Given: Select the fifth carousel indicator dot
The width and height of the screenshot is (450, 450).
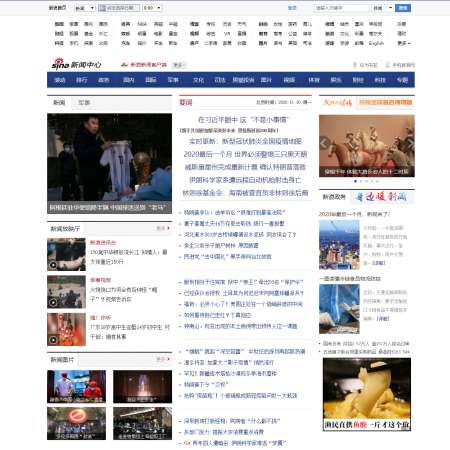Looking at the screenshot, I should (377, 181).
